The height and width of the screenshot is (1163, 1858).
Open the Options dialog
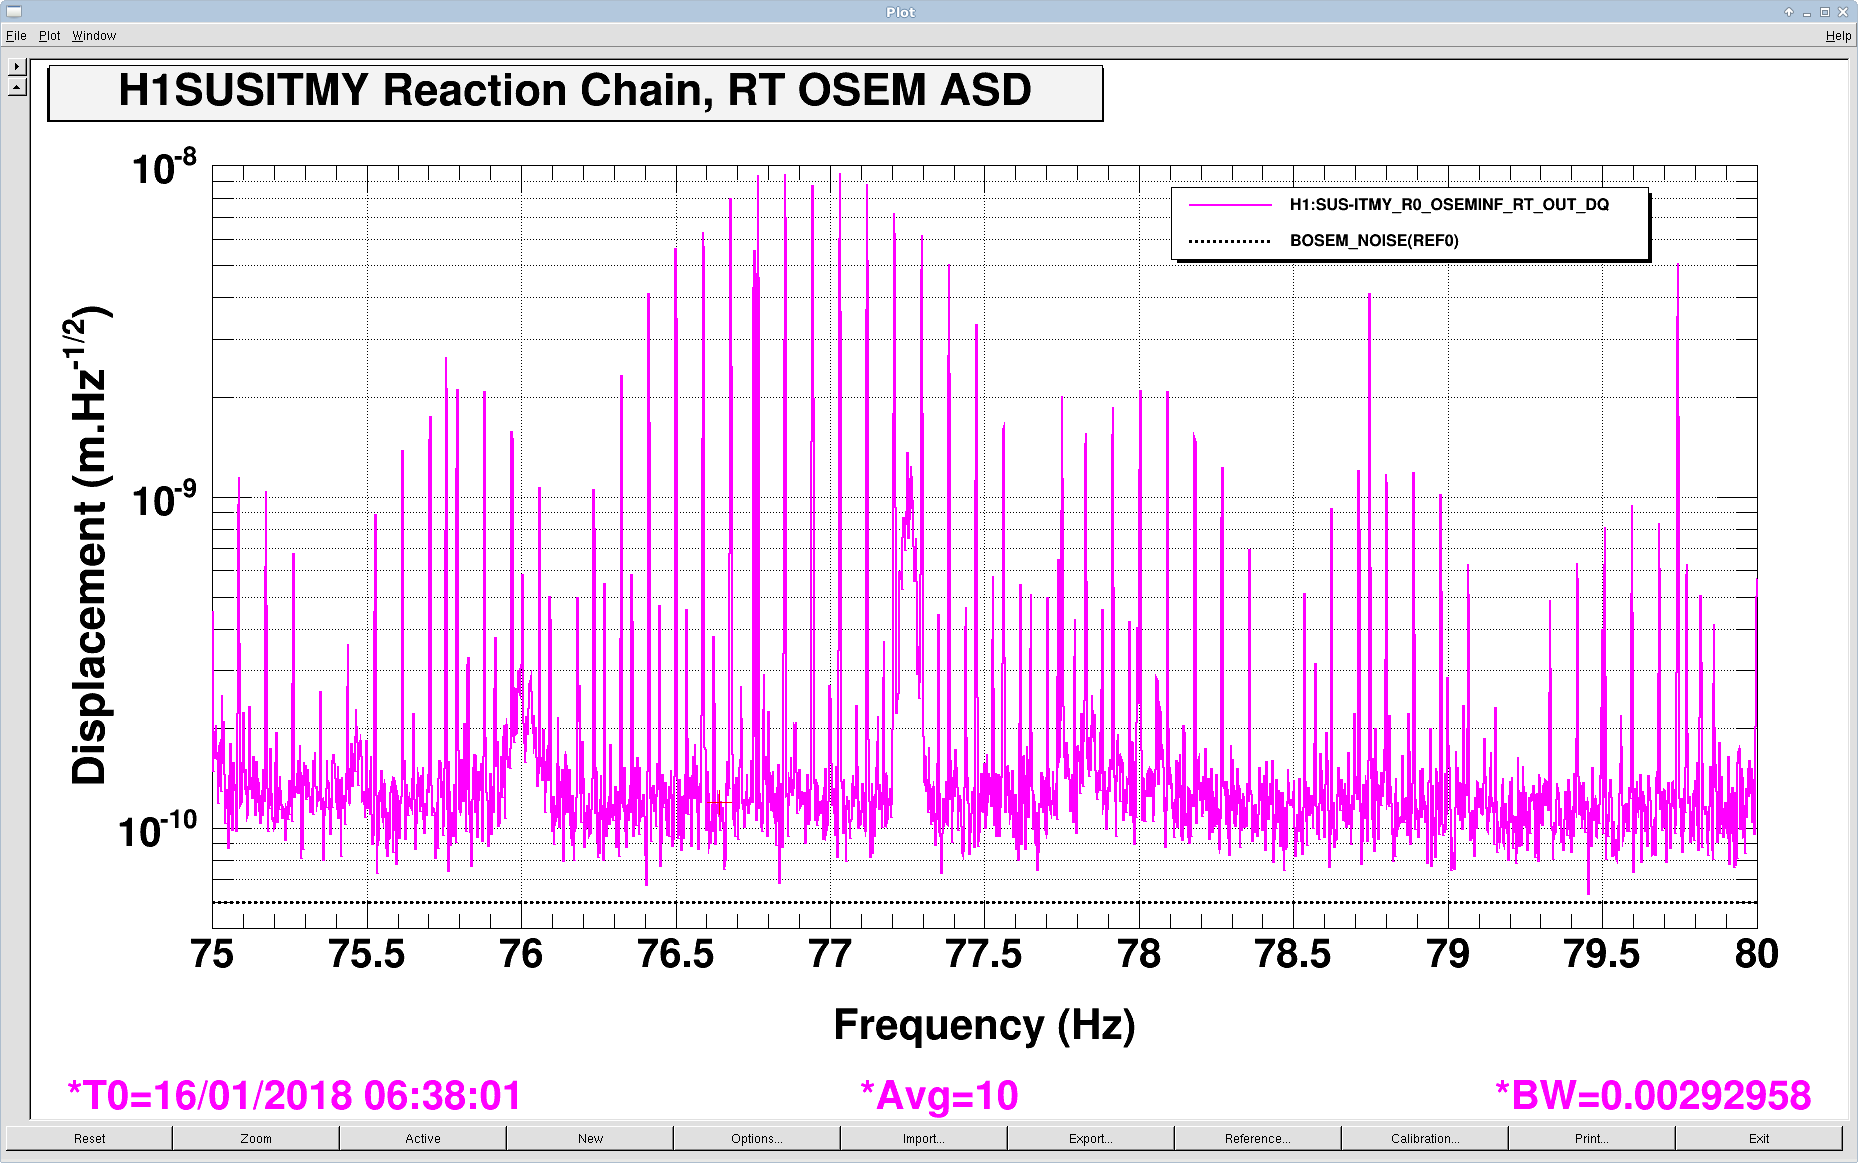tap(756, 1138)
